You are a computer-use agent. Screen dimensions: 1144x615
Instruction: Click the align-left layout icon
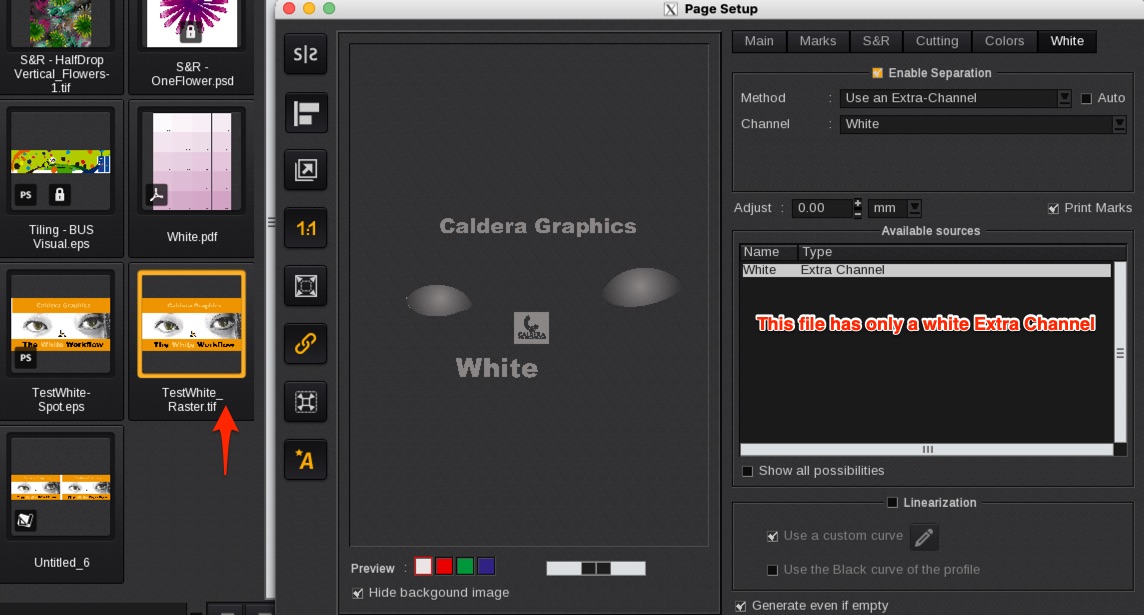pyautogui.click(x=305, y=113)
